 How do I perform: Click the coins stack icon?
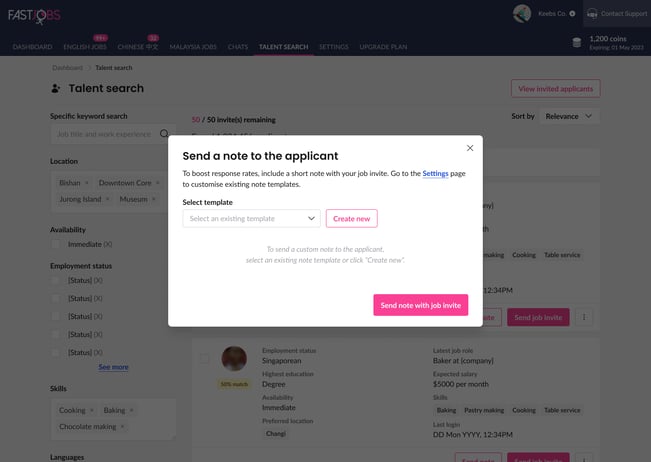(x=577, y=42)
